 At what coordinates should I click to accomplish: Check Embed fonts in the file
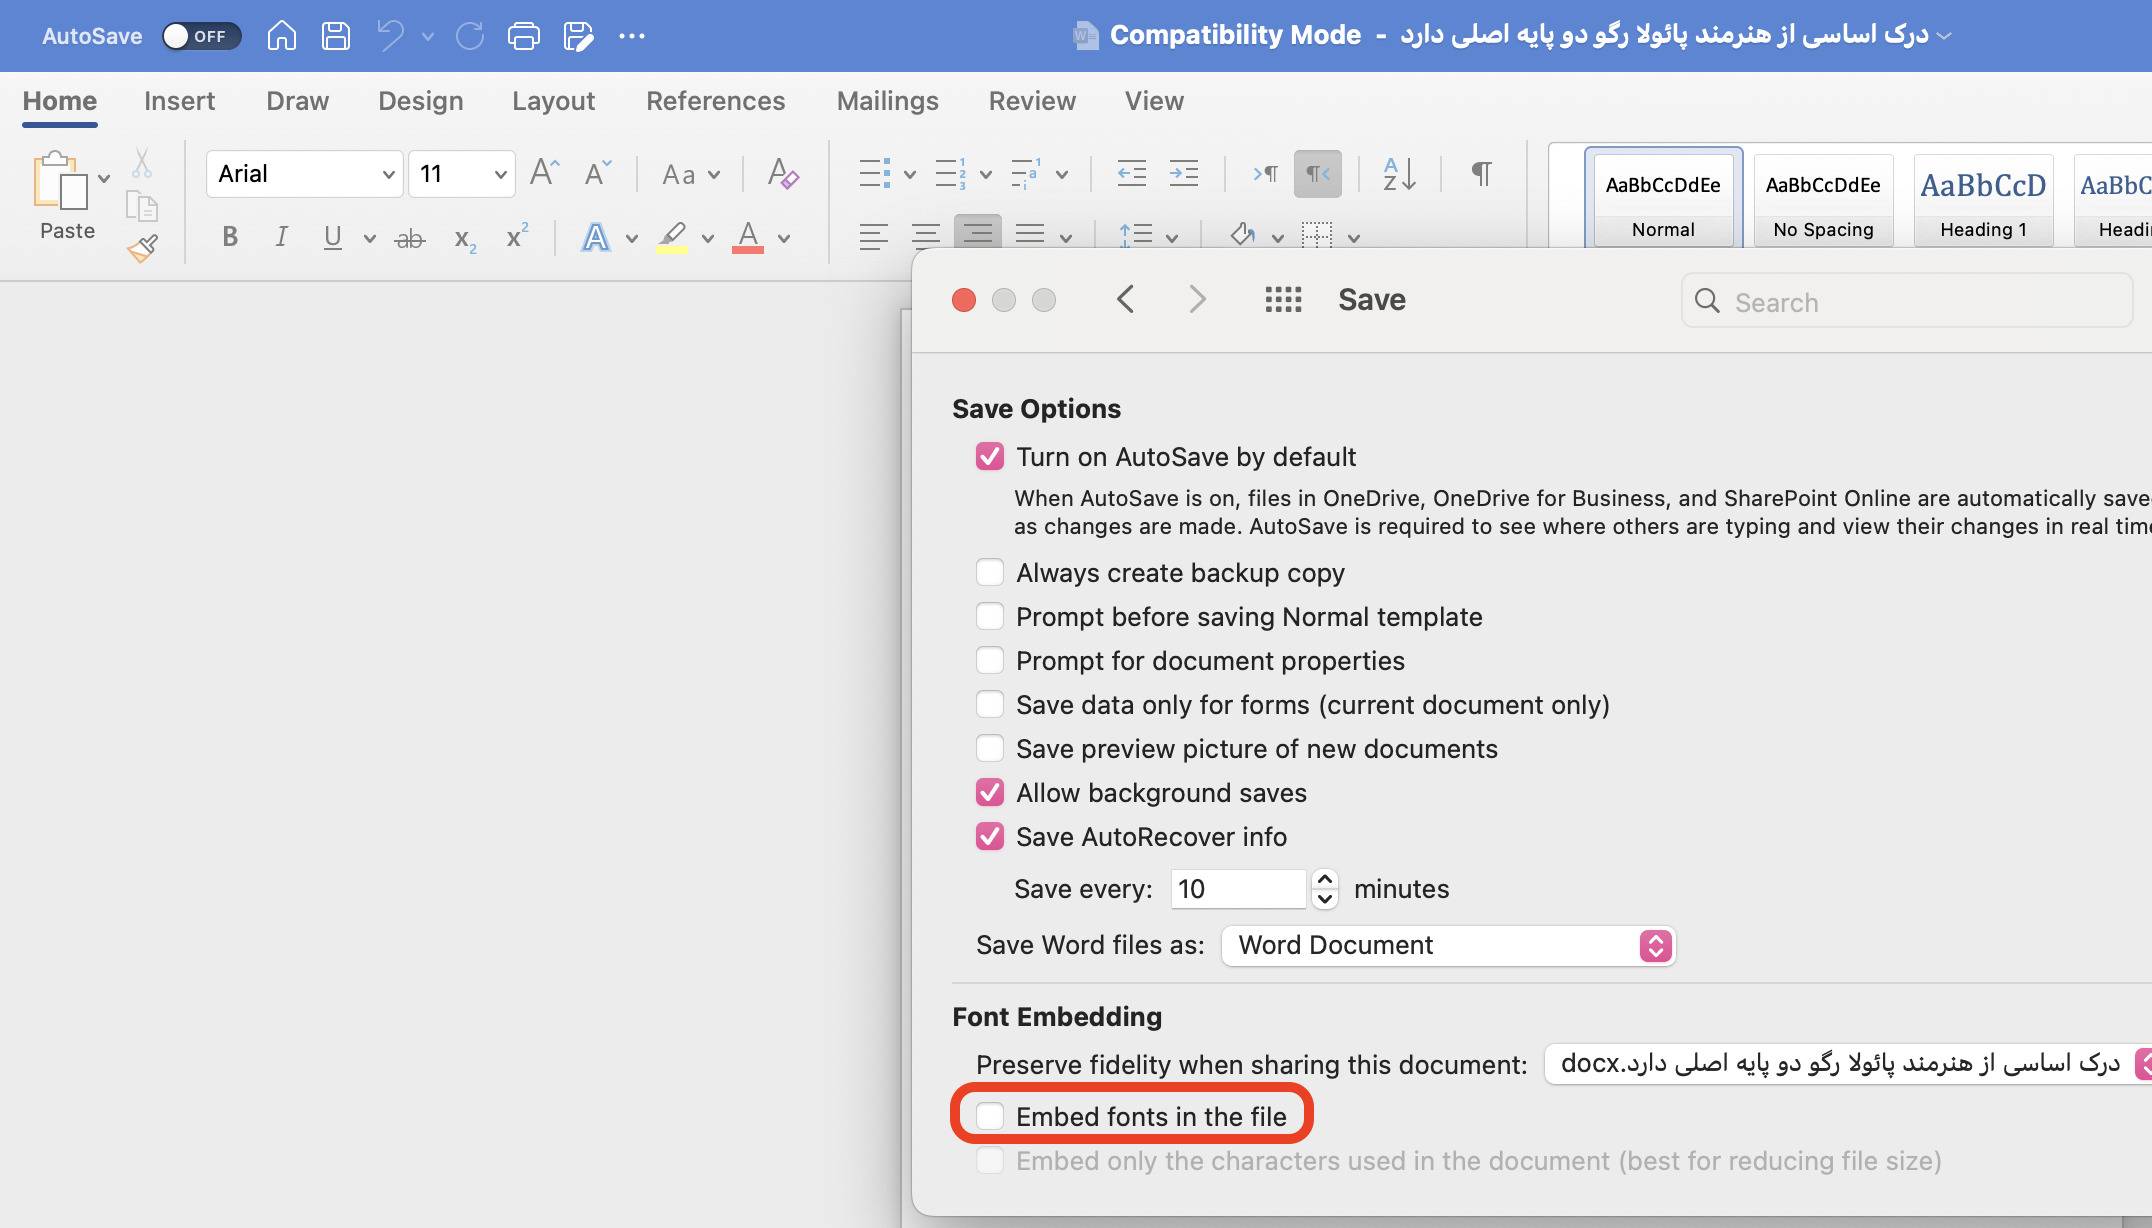click(x=991, y=1116)
